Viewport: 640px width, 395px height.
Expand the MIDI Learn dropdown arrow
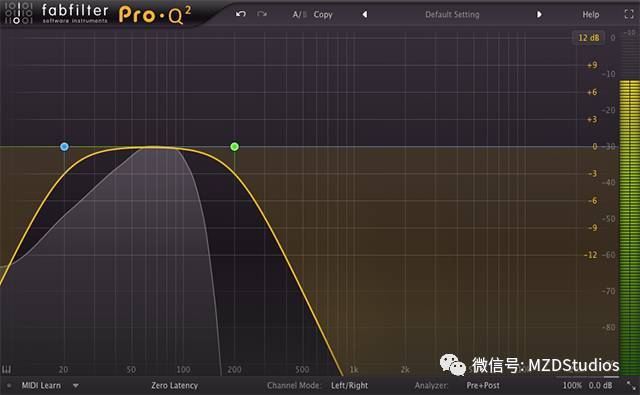click(x=76, y=385)
